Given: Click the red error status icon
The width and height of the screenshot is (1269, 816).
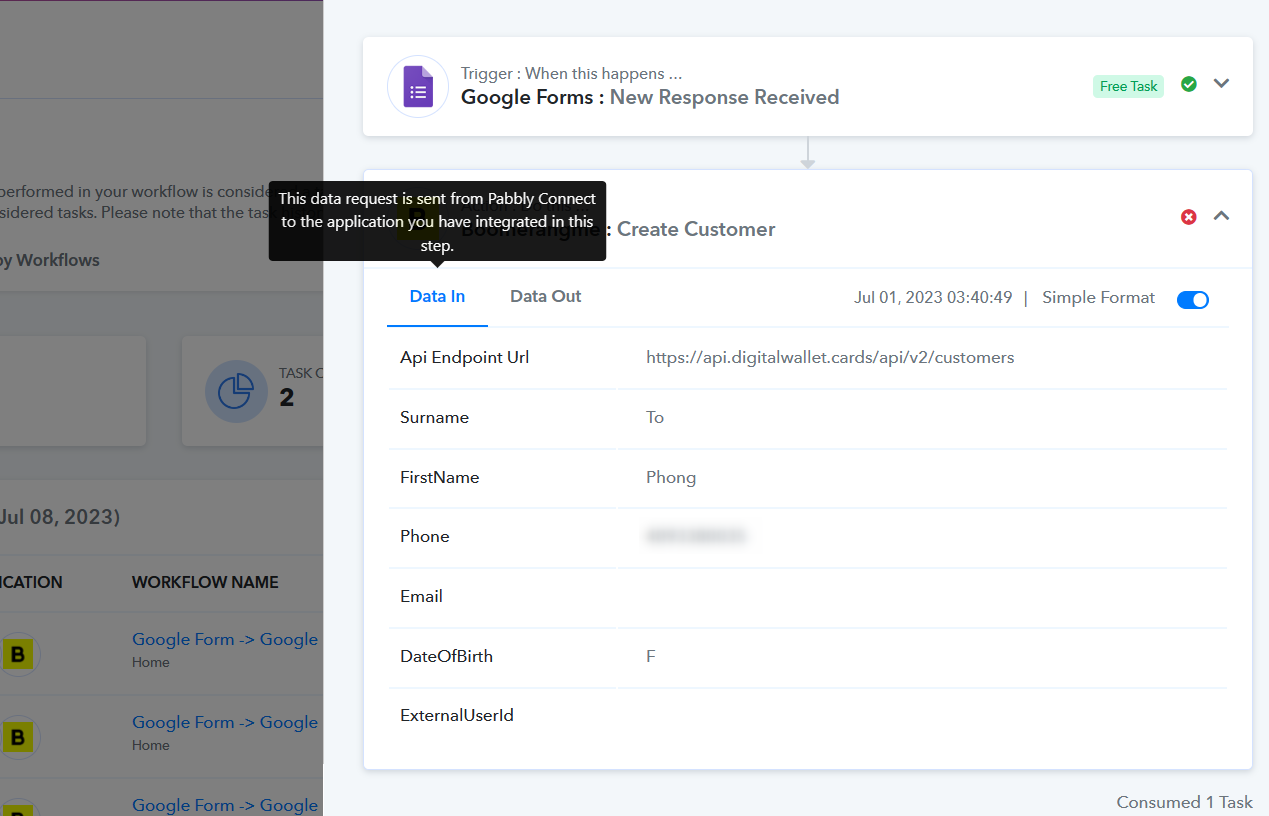Looking at the screenshot, I should click(1189, 216).
